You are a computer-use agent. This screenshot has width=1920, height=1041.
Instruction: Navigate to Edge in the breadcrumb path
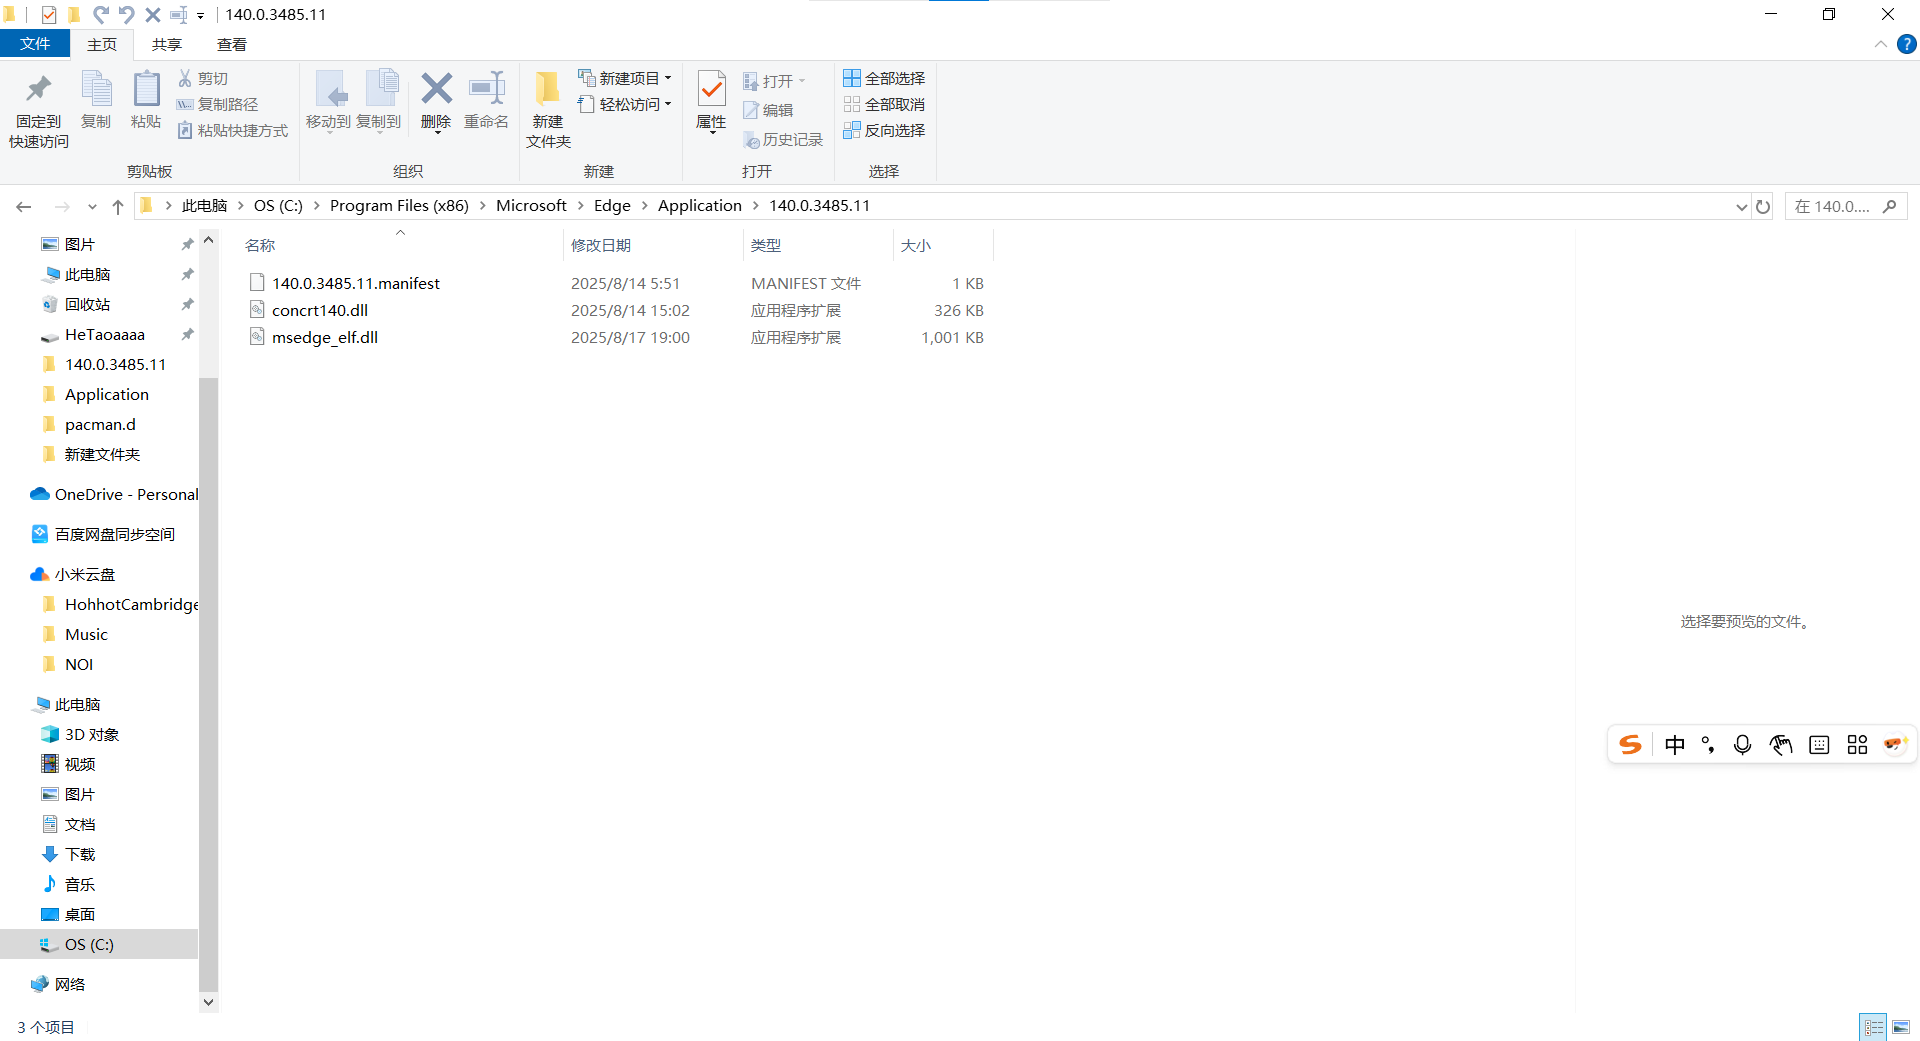[612, 205]
